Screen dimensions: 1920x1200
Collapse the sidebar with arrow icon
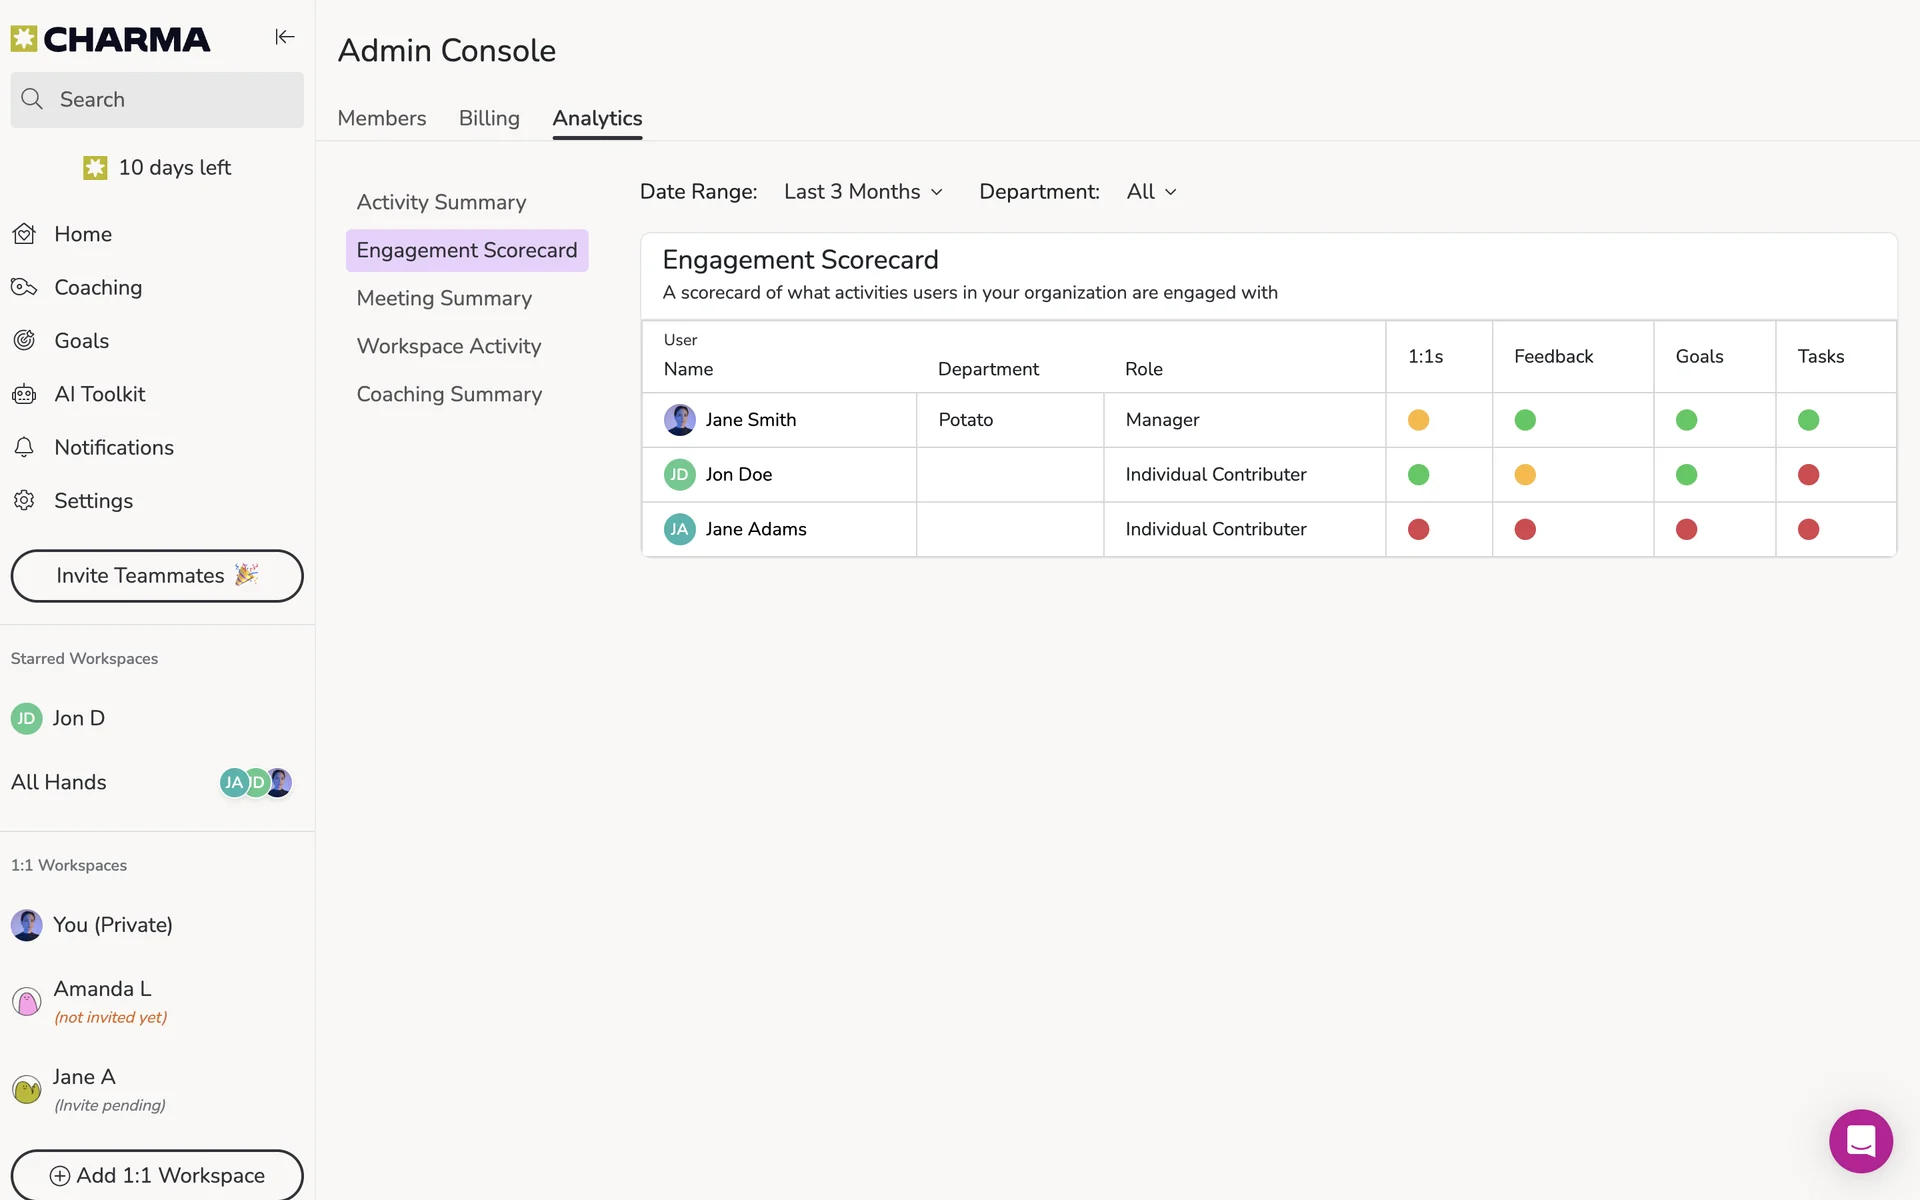285,37
